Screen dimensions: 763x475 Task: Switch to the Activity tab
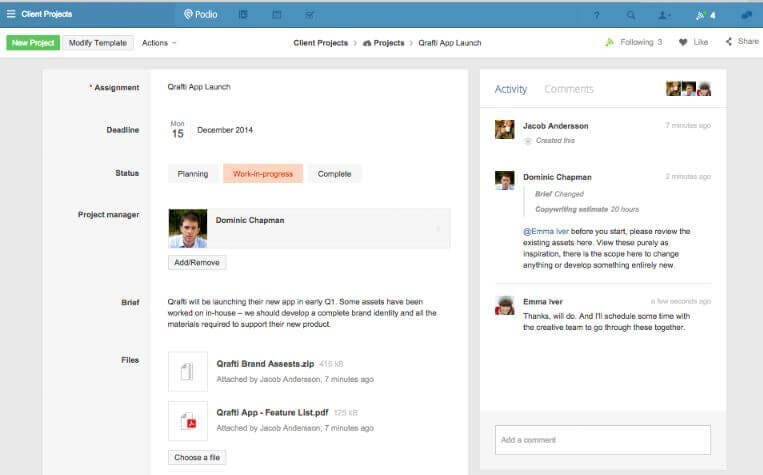click(510, 89)
